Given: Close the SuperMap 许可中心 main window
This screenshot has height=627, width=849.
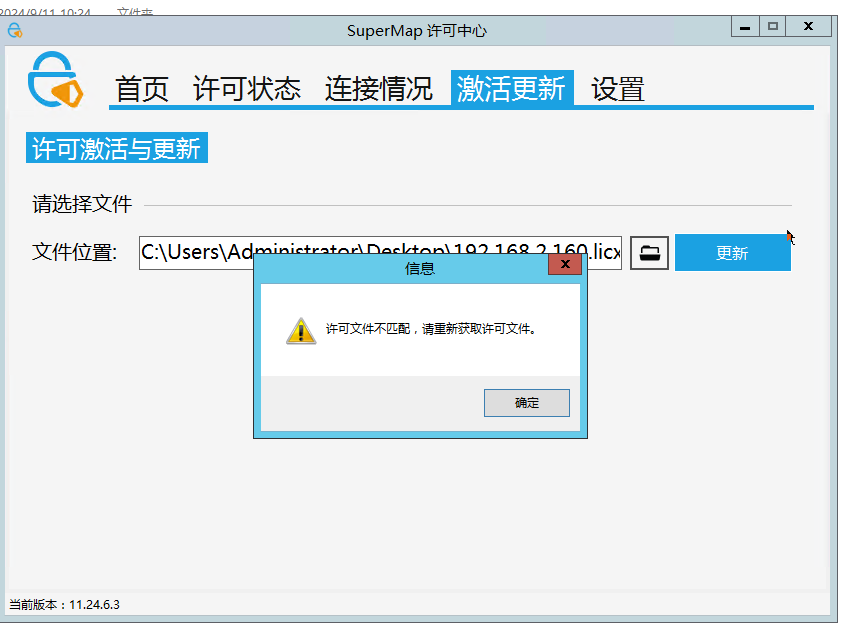Looking at the screenshot, I should [808, 27].
